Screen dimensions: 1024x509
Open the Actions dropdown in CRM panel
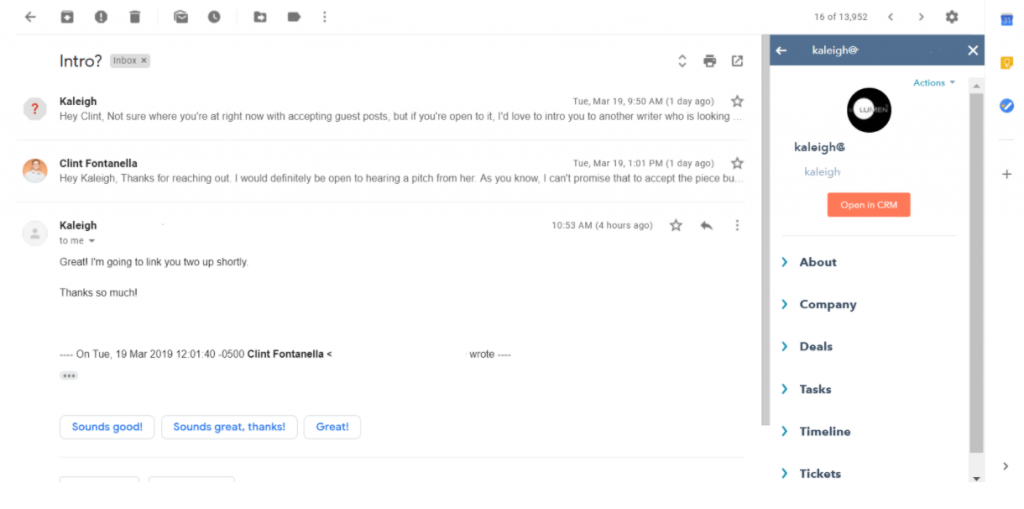click(x=934, y=82)
